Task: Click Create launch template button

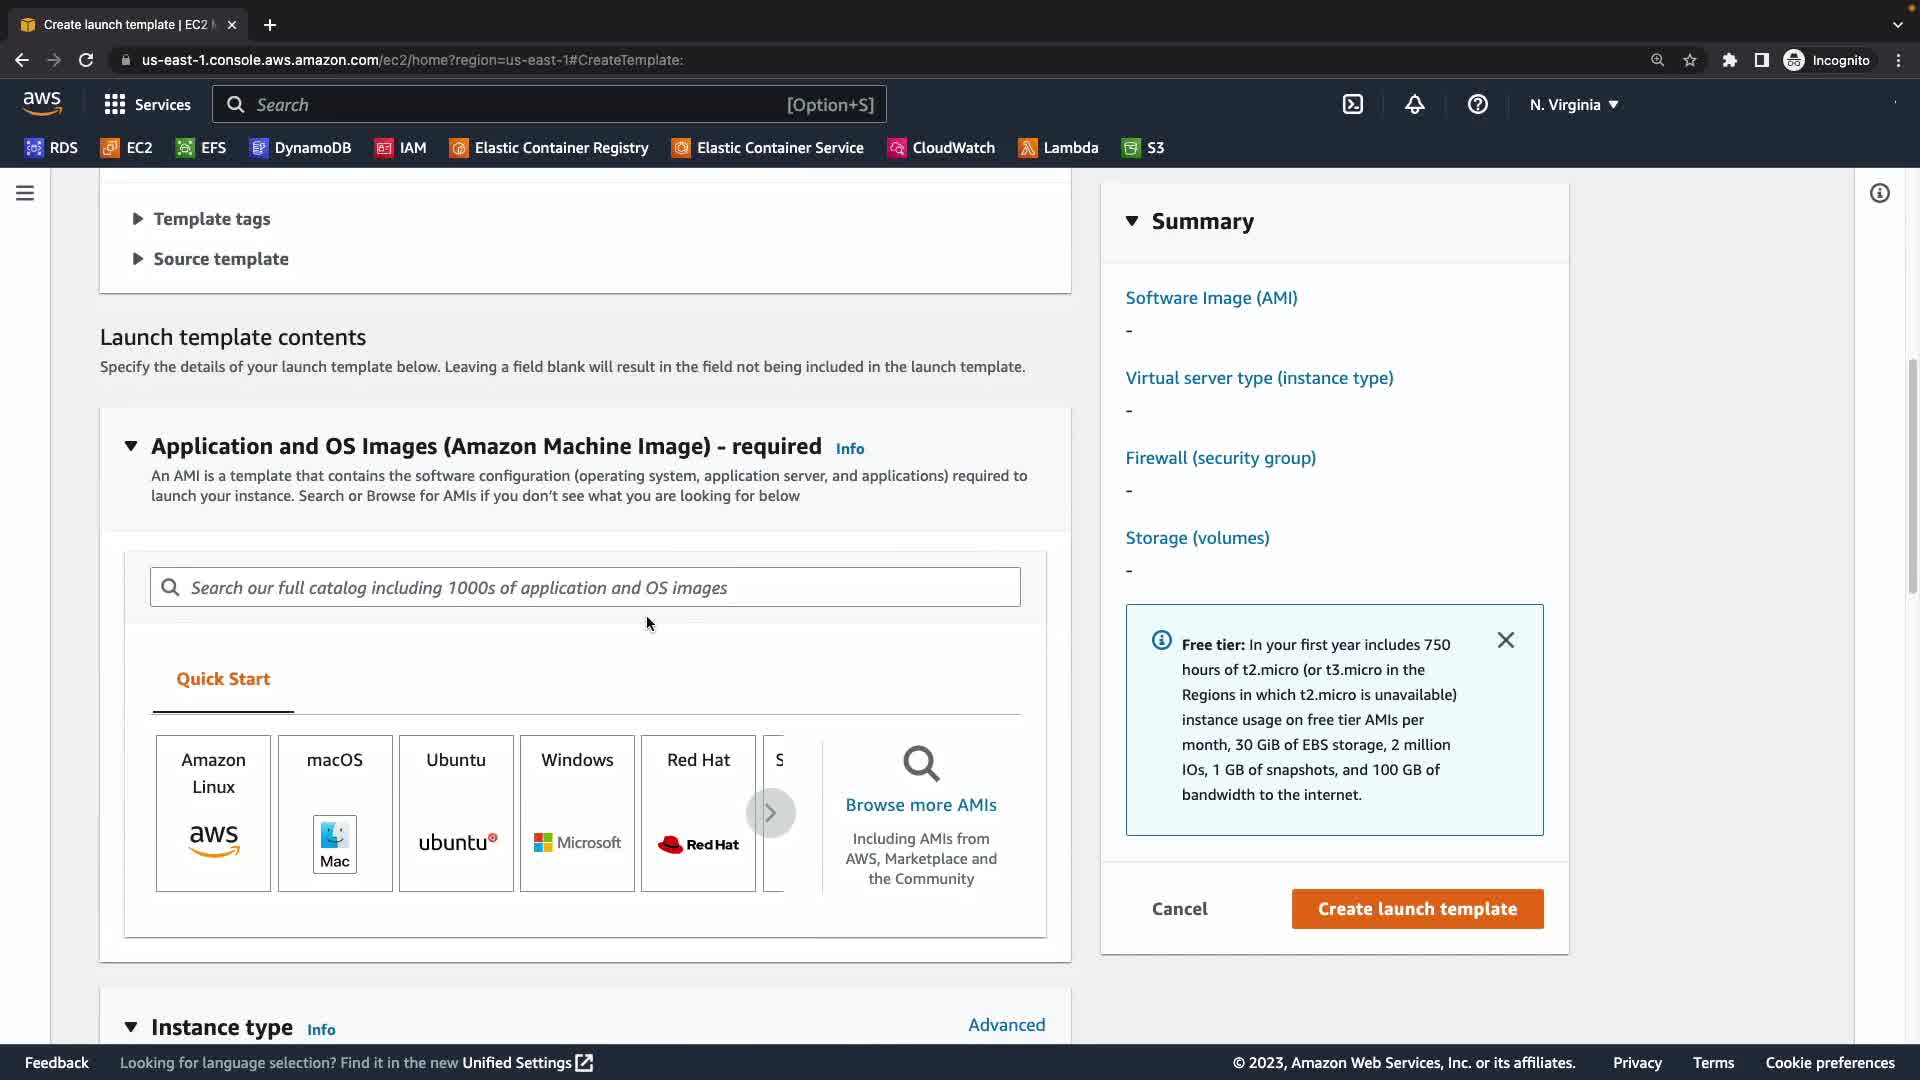Action: point(1417,909)
